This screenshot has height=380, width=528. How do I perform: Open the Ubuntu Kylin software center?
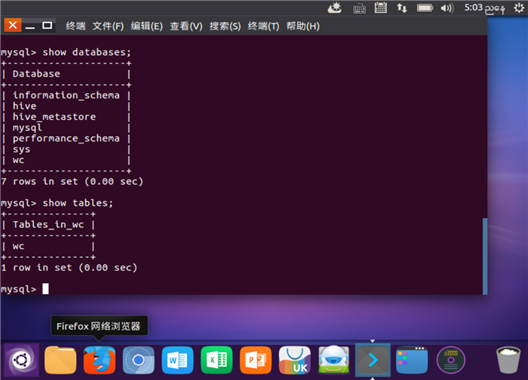(295, 360)
